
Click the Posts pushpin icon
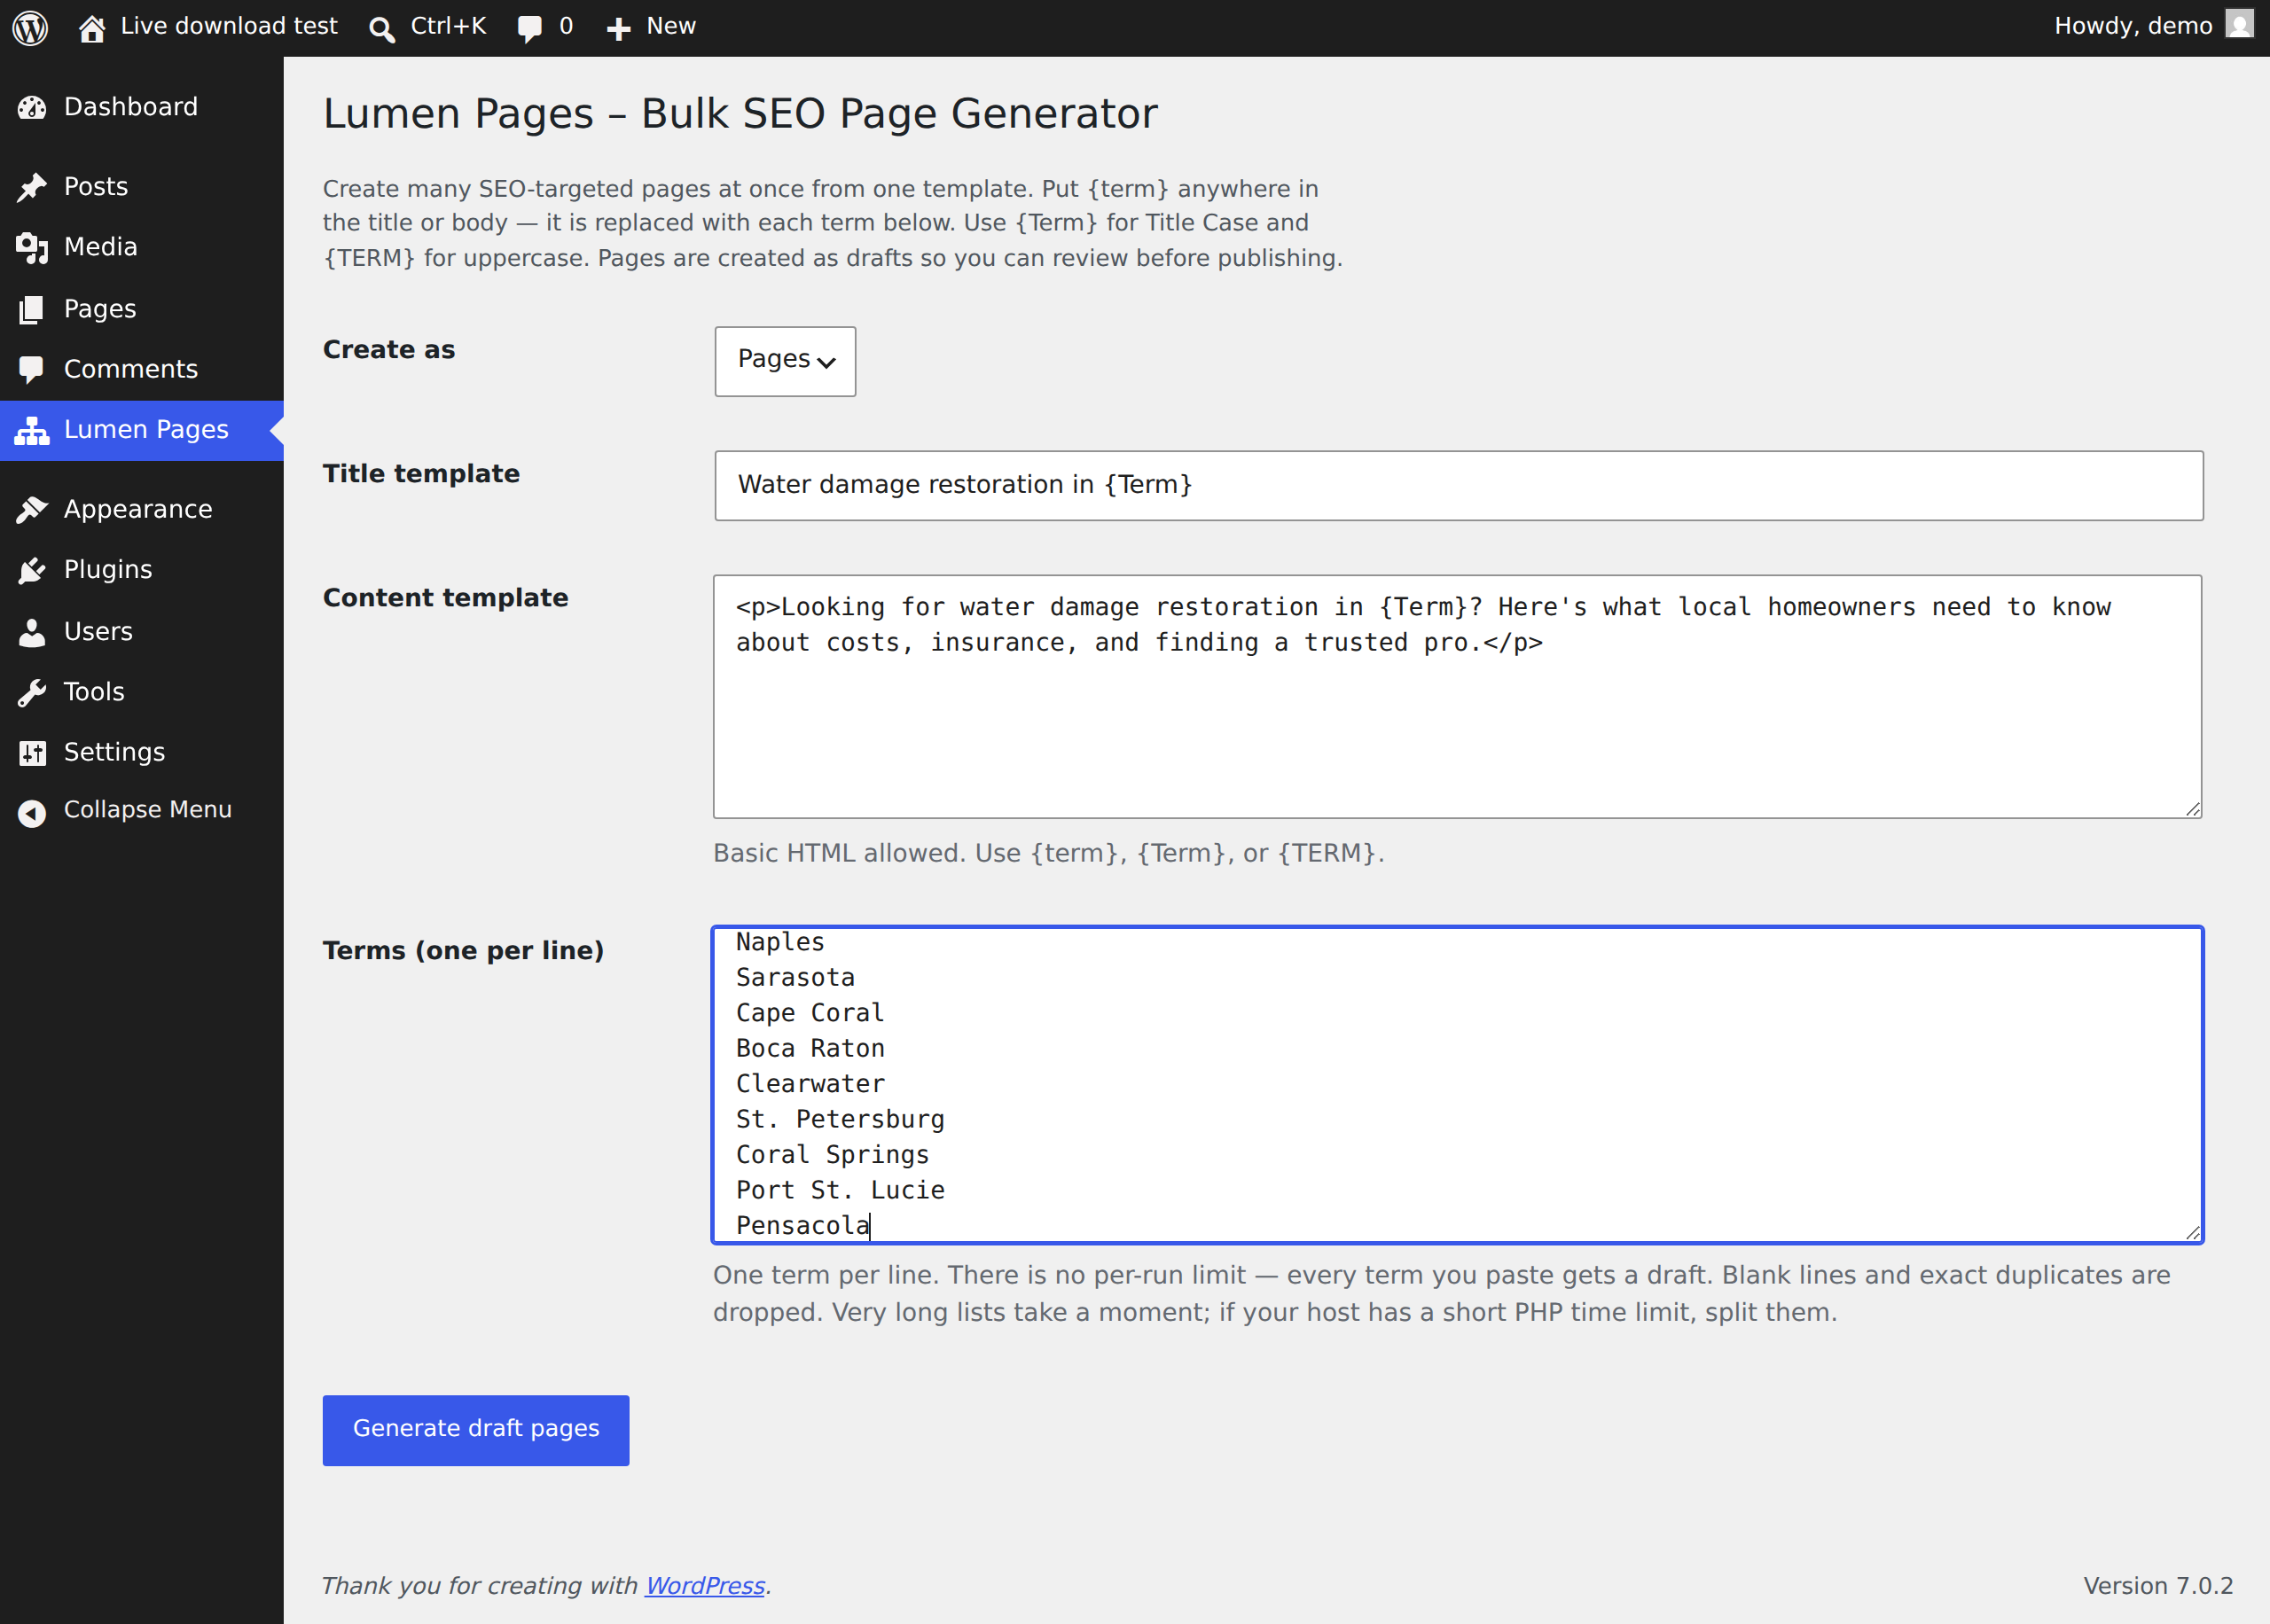click(32, 187)
